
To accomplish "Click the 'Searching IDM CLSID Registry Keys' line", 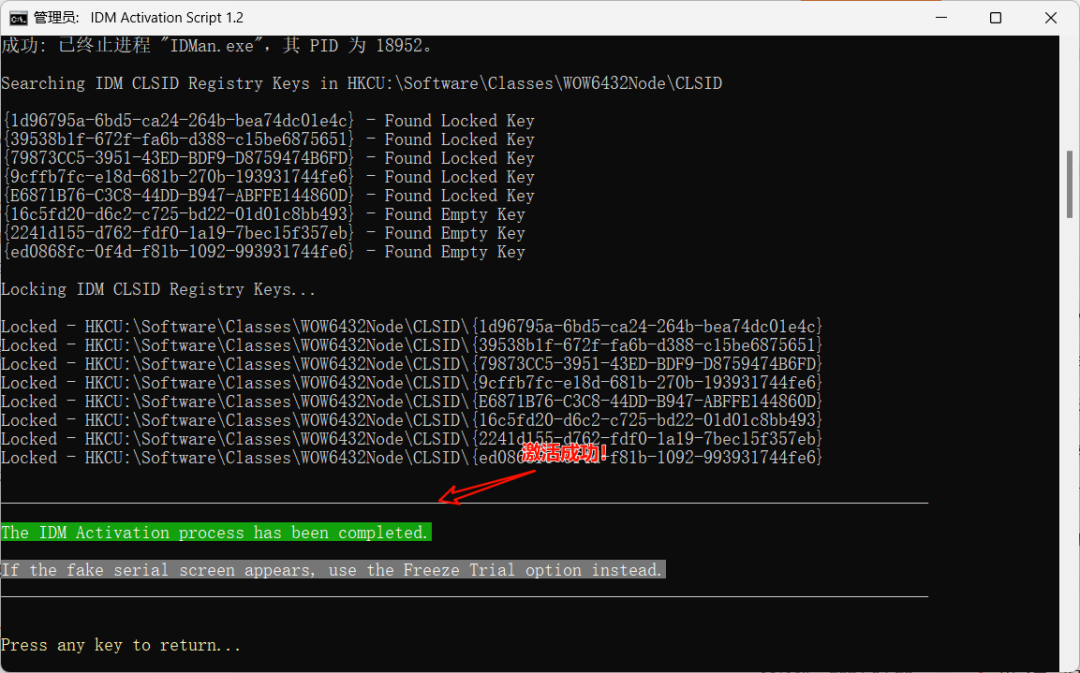I will pos(362,83).
